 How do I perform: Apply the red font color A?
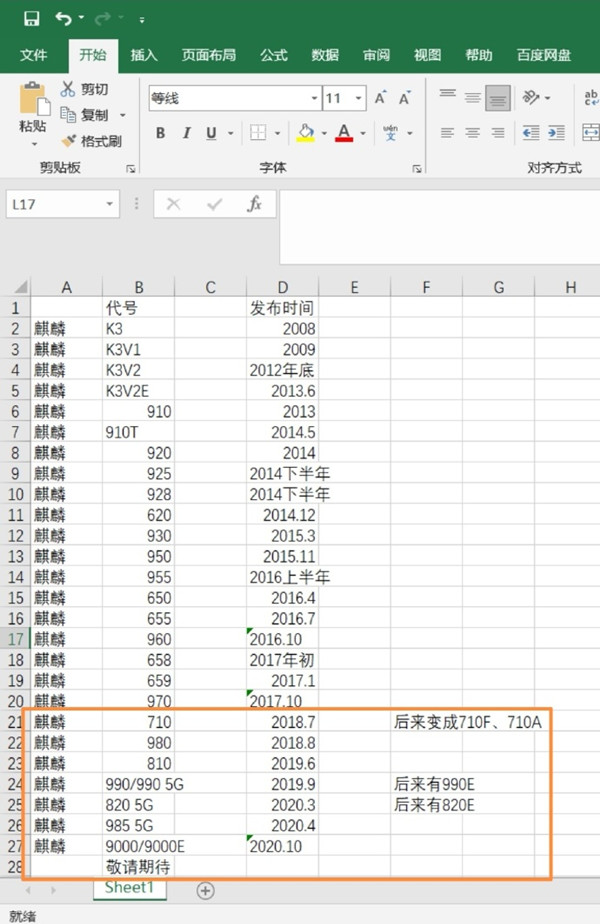pyautogui.click(x=344, y=133)
